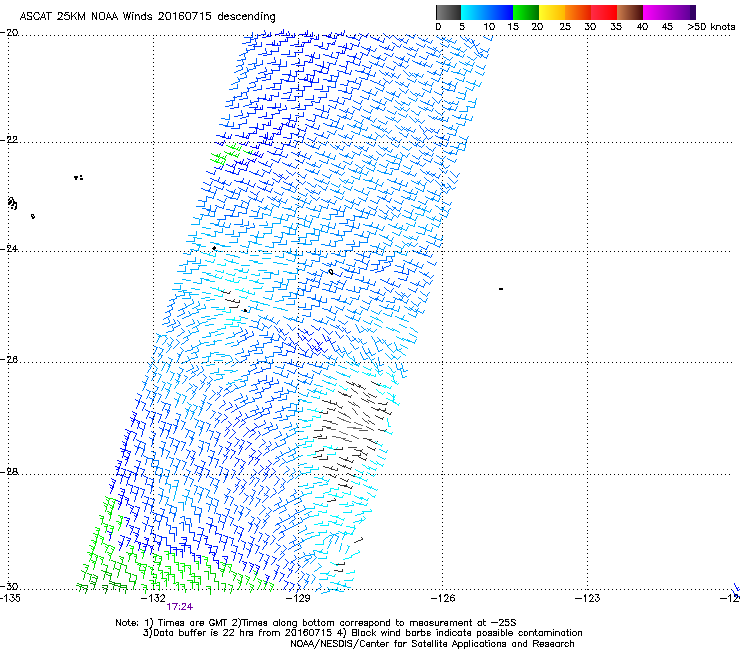
Task: Click the legend label '25' knots
Action: click(x=565, y=27)
